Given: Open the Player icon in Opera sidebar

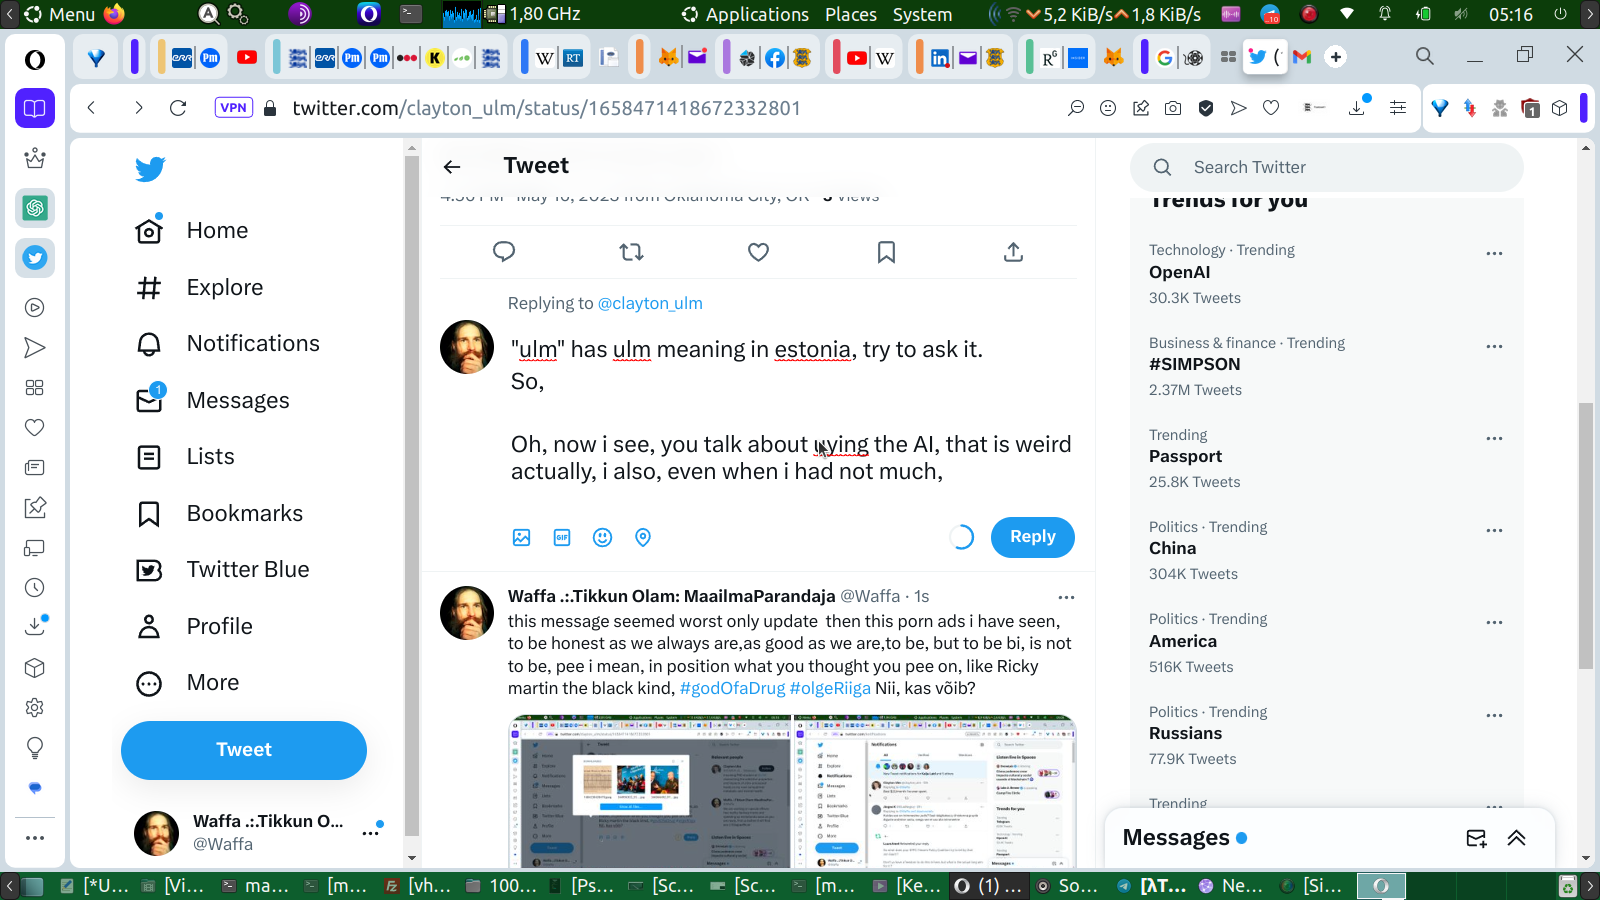Looking at the screenshot, I should pyautogui.click(x=35, y=308).
